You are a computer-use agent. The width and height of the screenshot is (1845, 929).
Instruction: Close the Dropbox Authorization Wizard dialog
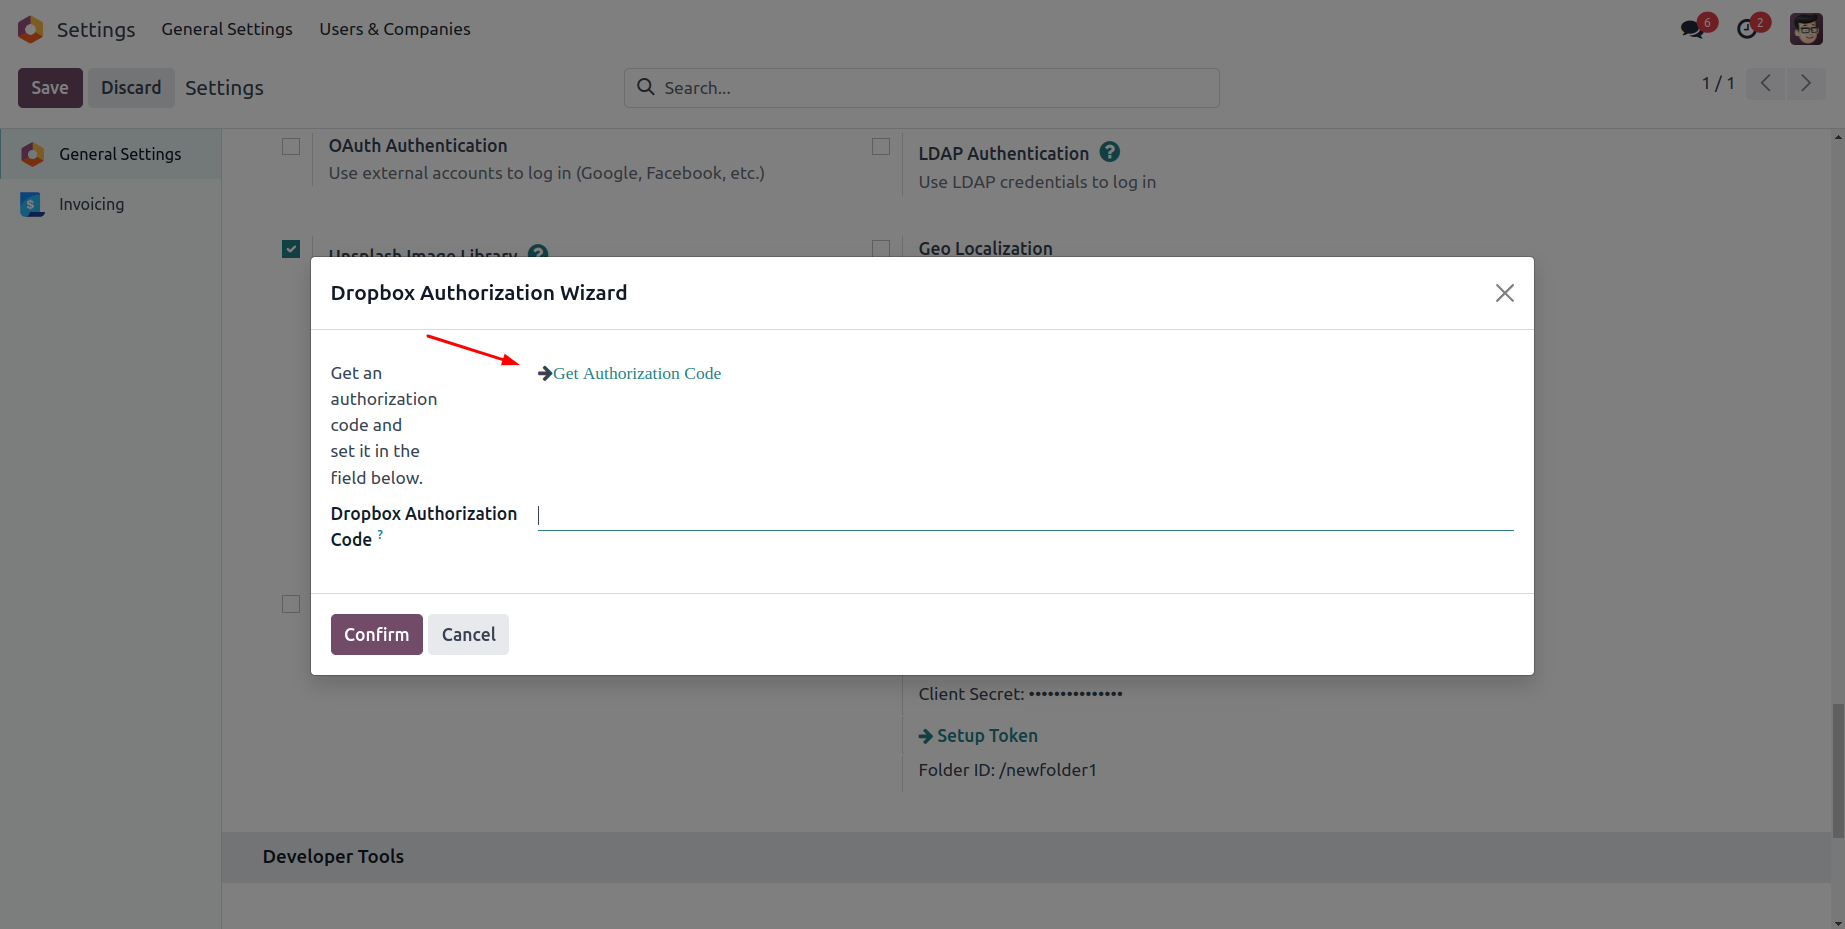tap(1504, 293)
